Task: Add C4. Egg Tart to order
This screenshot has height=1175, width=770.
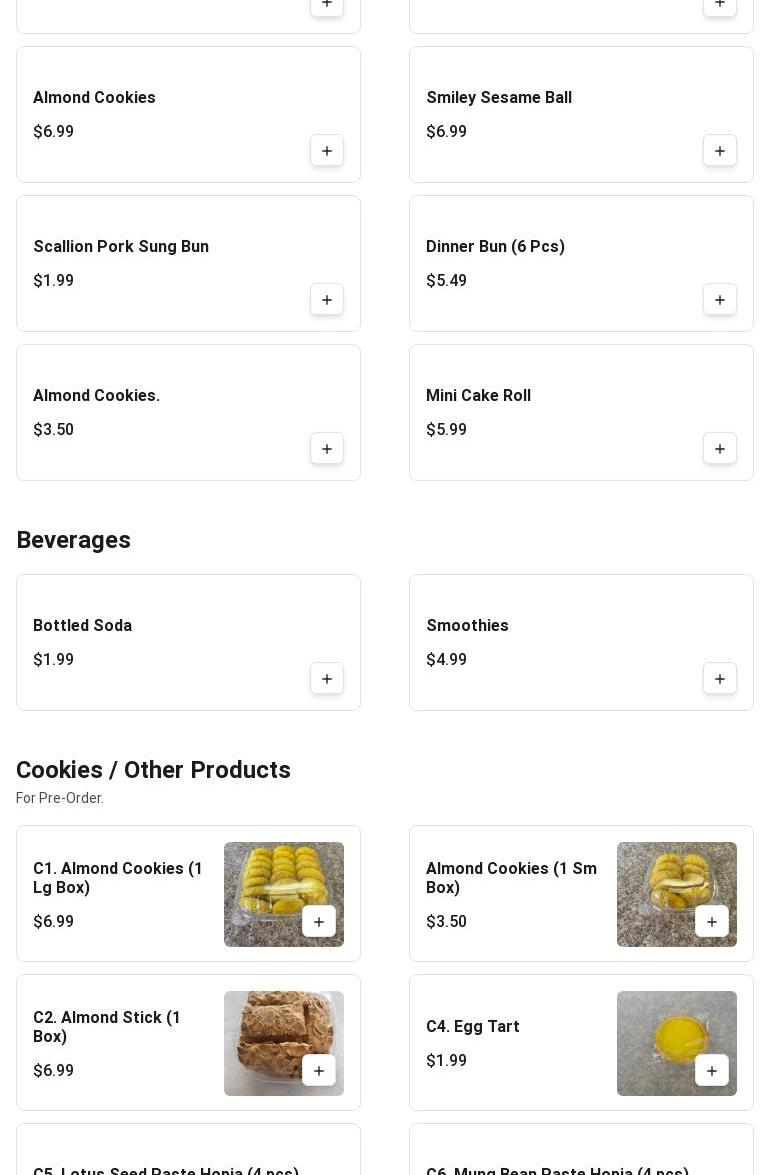Action: tap(712, 1071)
